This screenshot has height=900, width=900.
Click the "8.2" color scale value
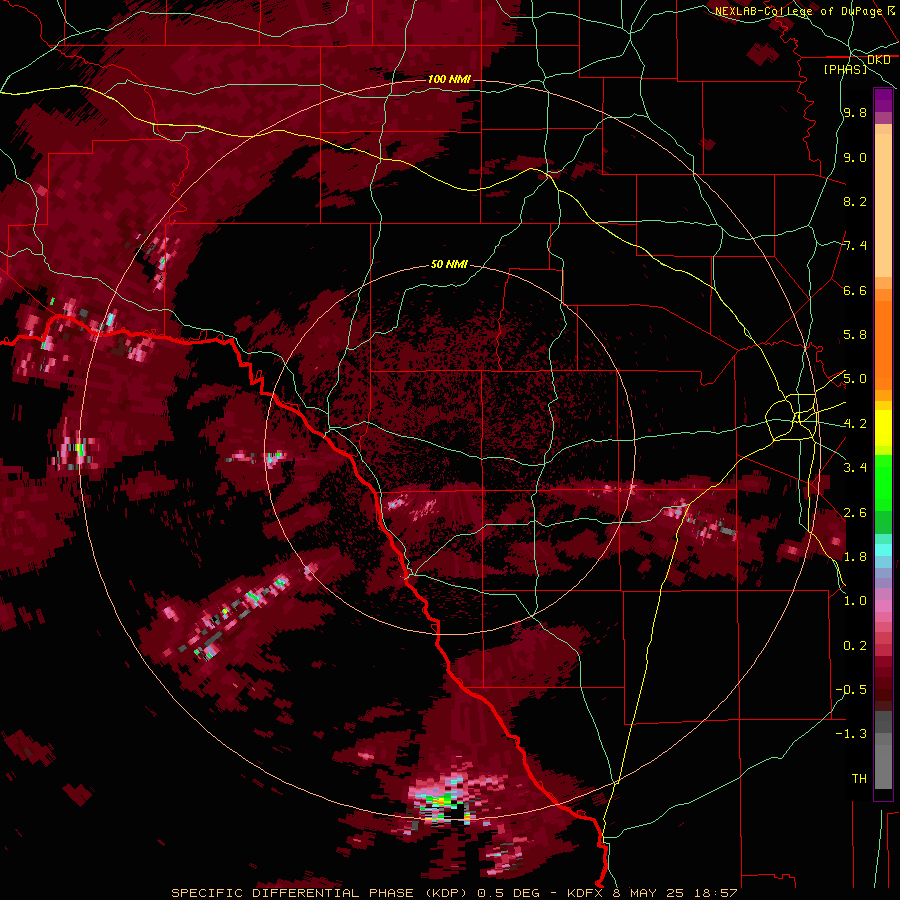click(855, 201)
